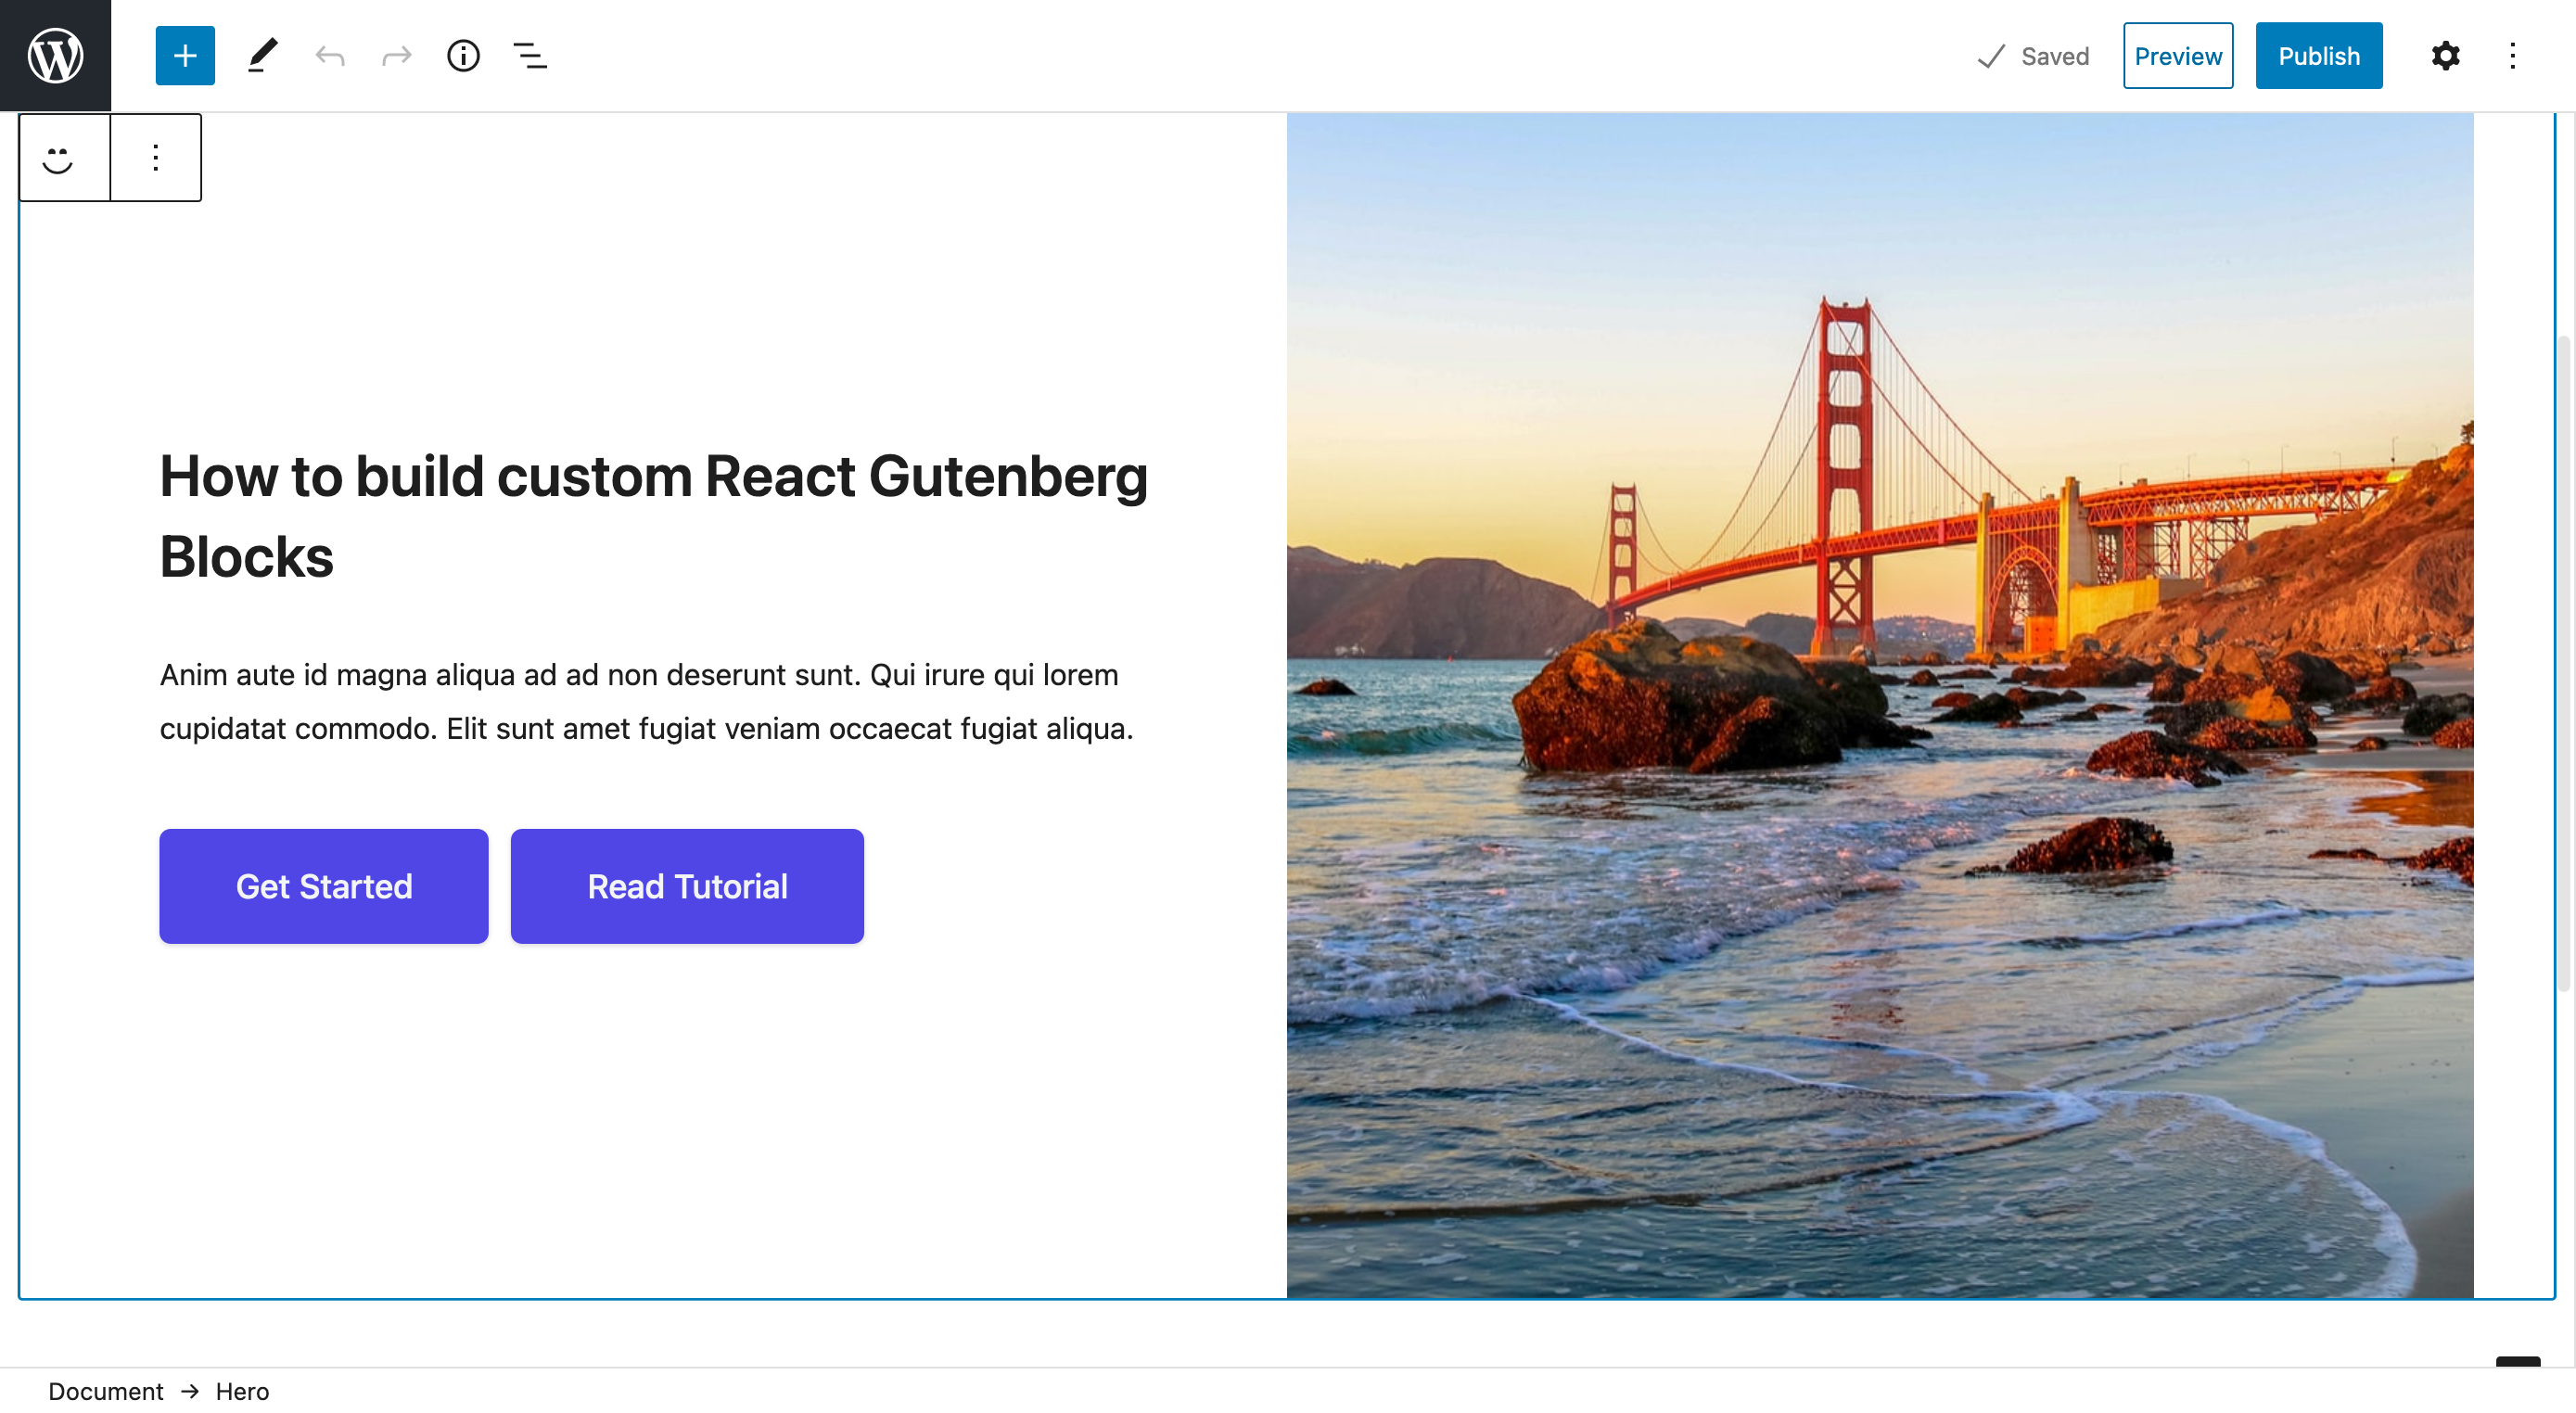Toggle the Saved status indicator
This screenshot has width=2576, height=1413.
pyautogui.click(x=2034, y=54)
